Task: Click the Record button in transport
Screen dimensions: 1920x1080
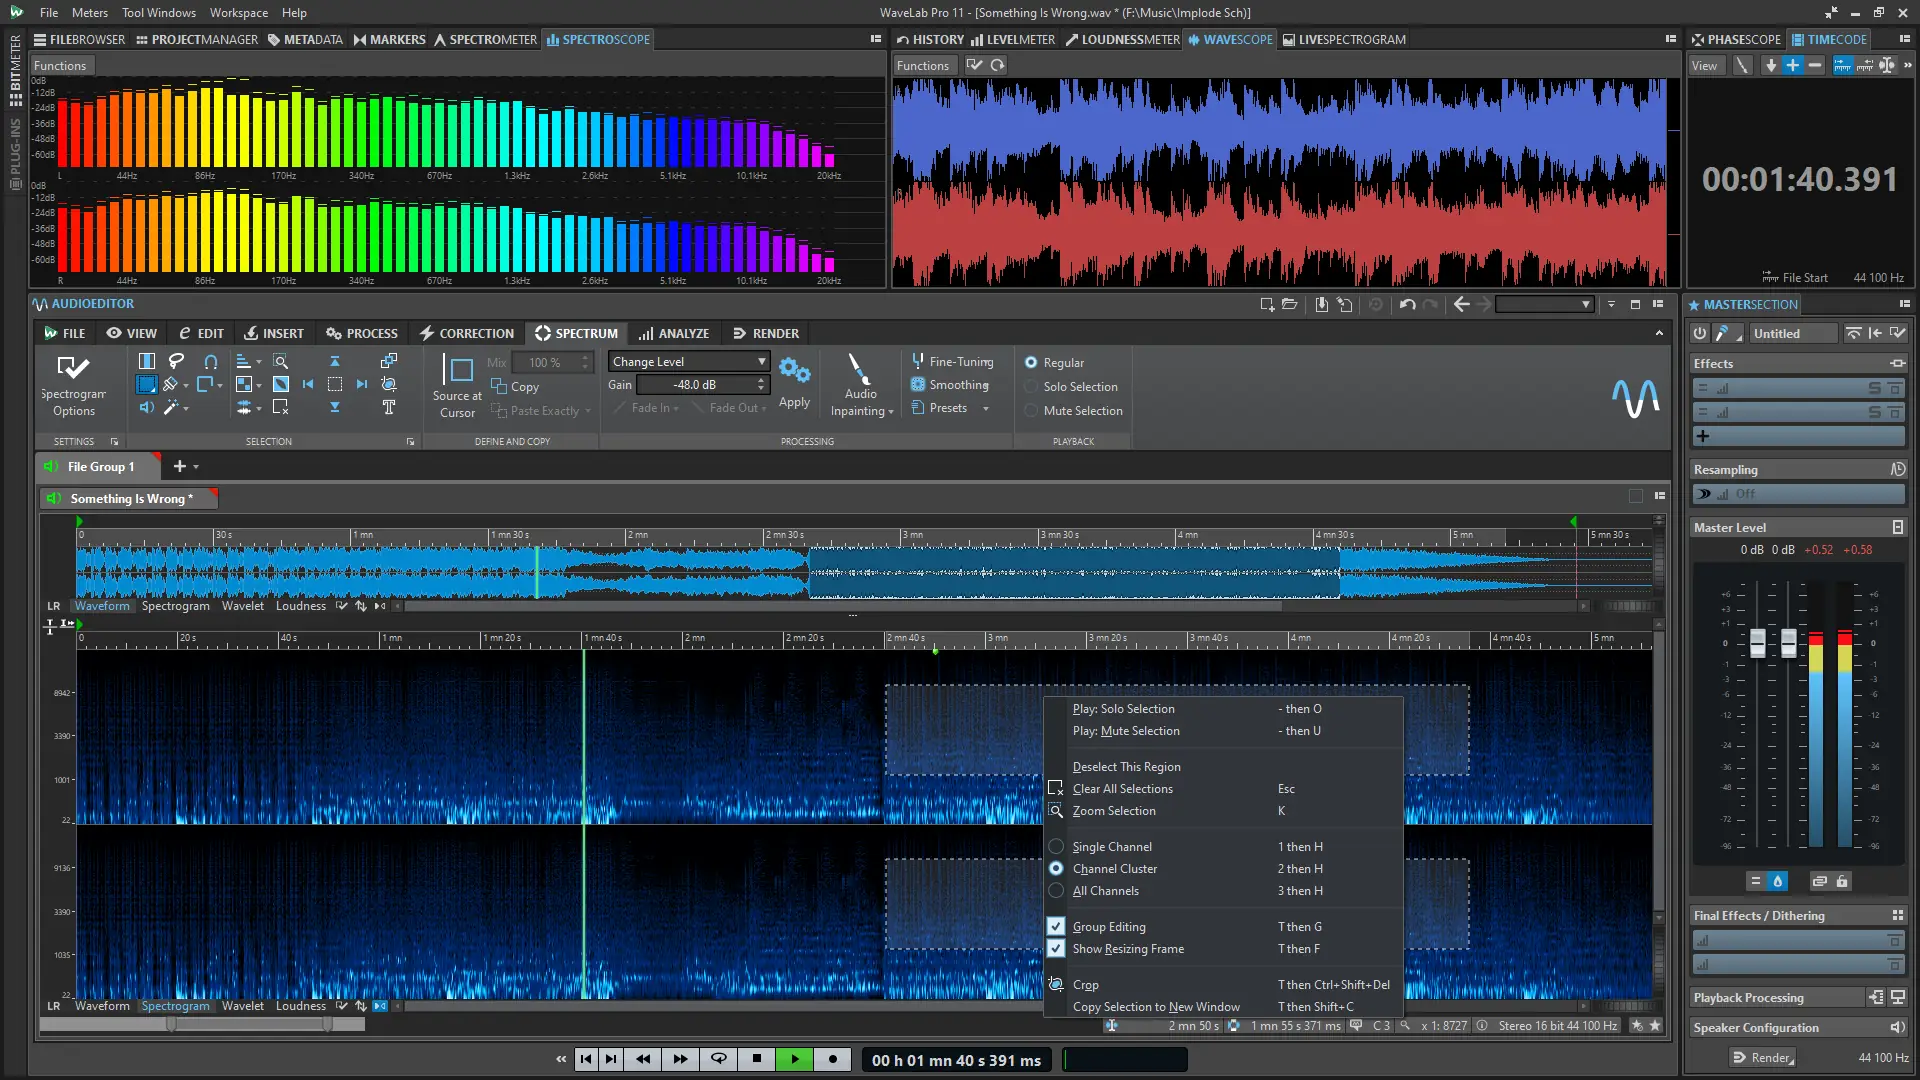Action: pyautogui.click(x=832, y=1059)
